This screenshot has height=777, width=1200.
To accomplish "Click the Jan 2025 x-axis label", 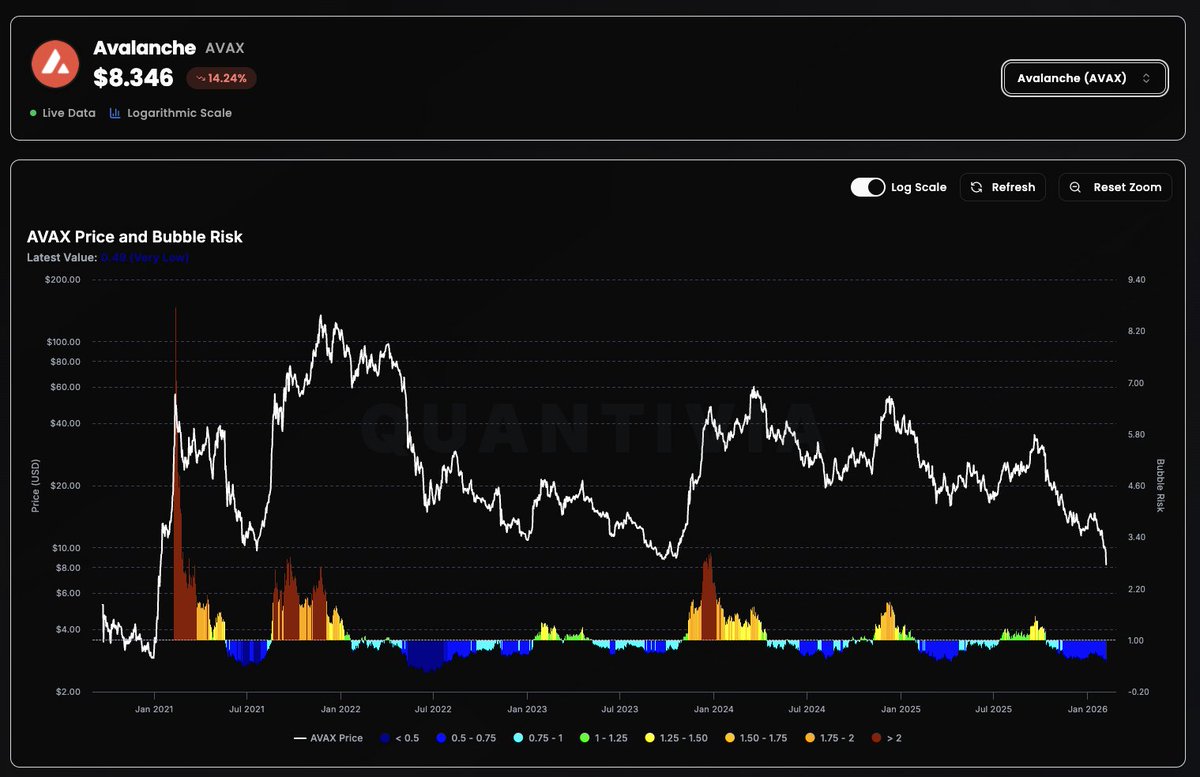I will (901, 709).
